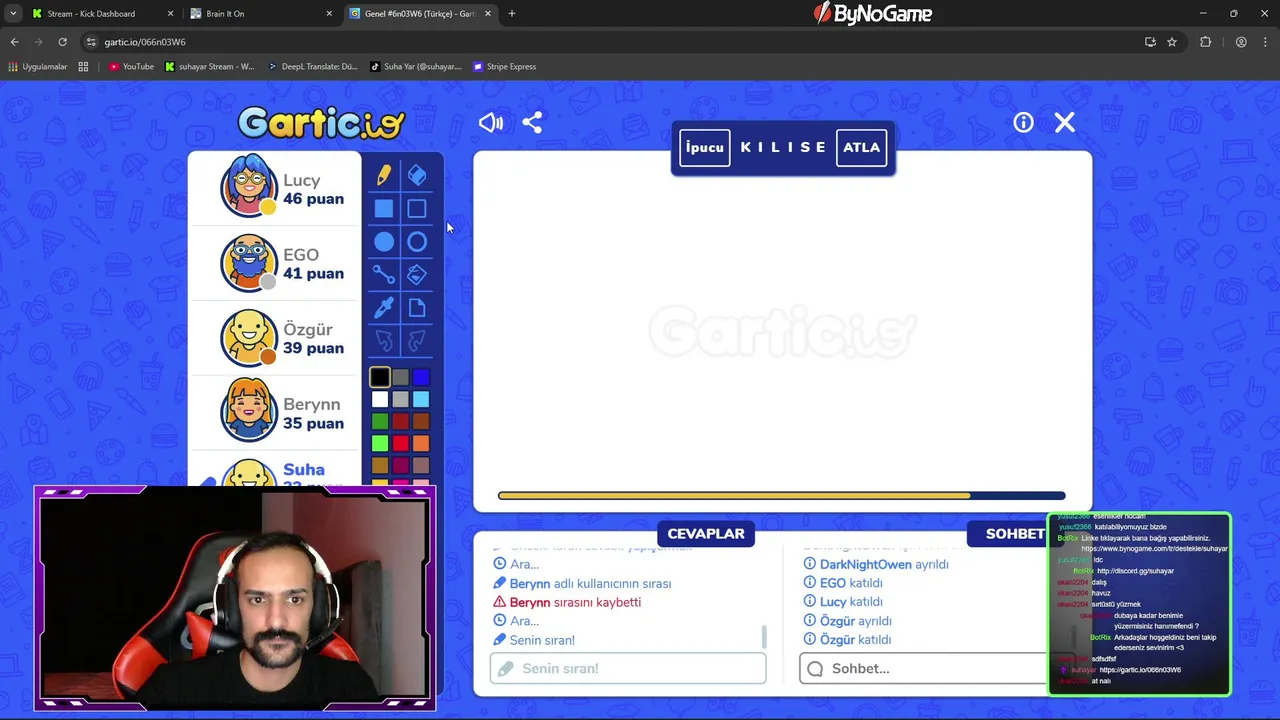Activate the eyedropper color picker
Image resolution: width=1280 pixels, height=720 pixels.
384,307
